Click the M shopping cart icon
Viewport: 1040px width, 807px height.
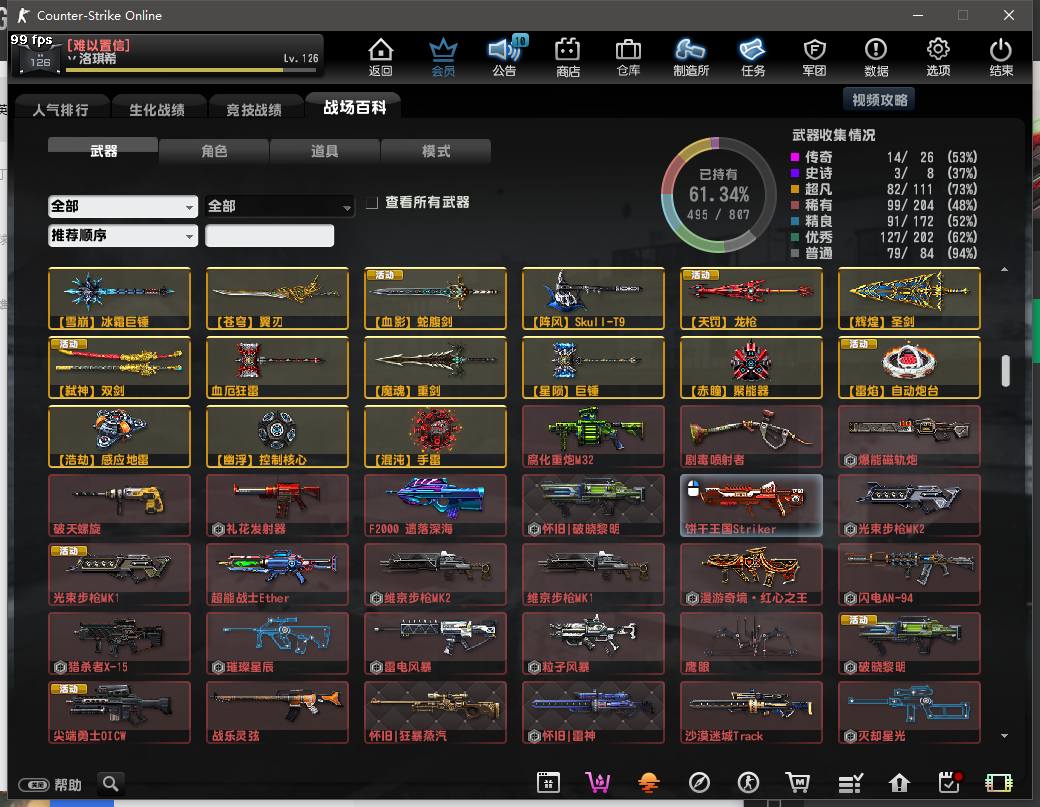(798, 782)
